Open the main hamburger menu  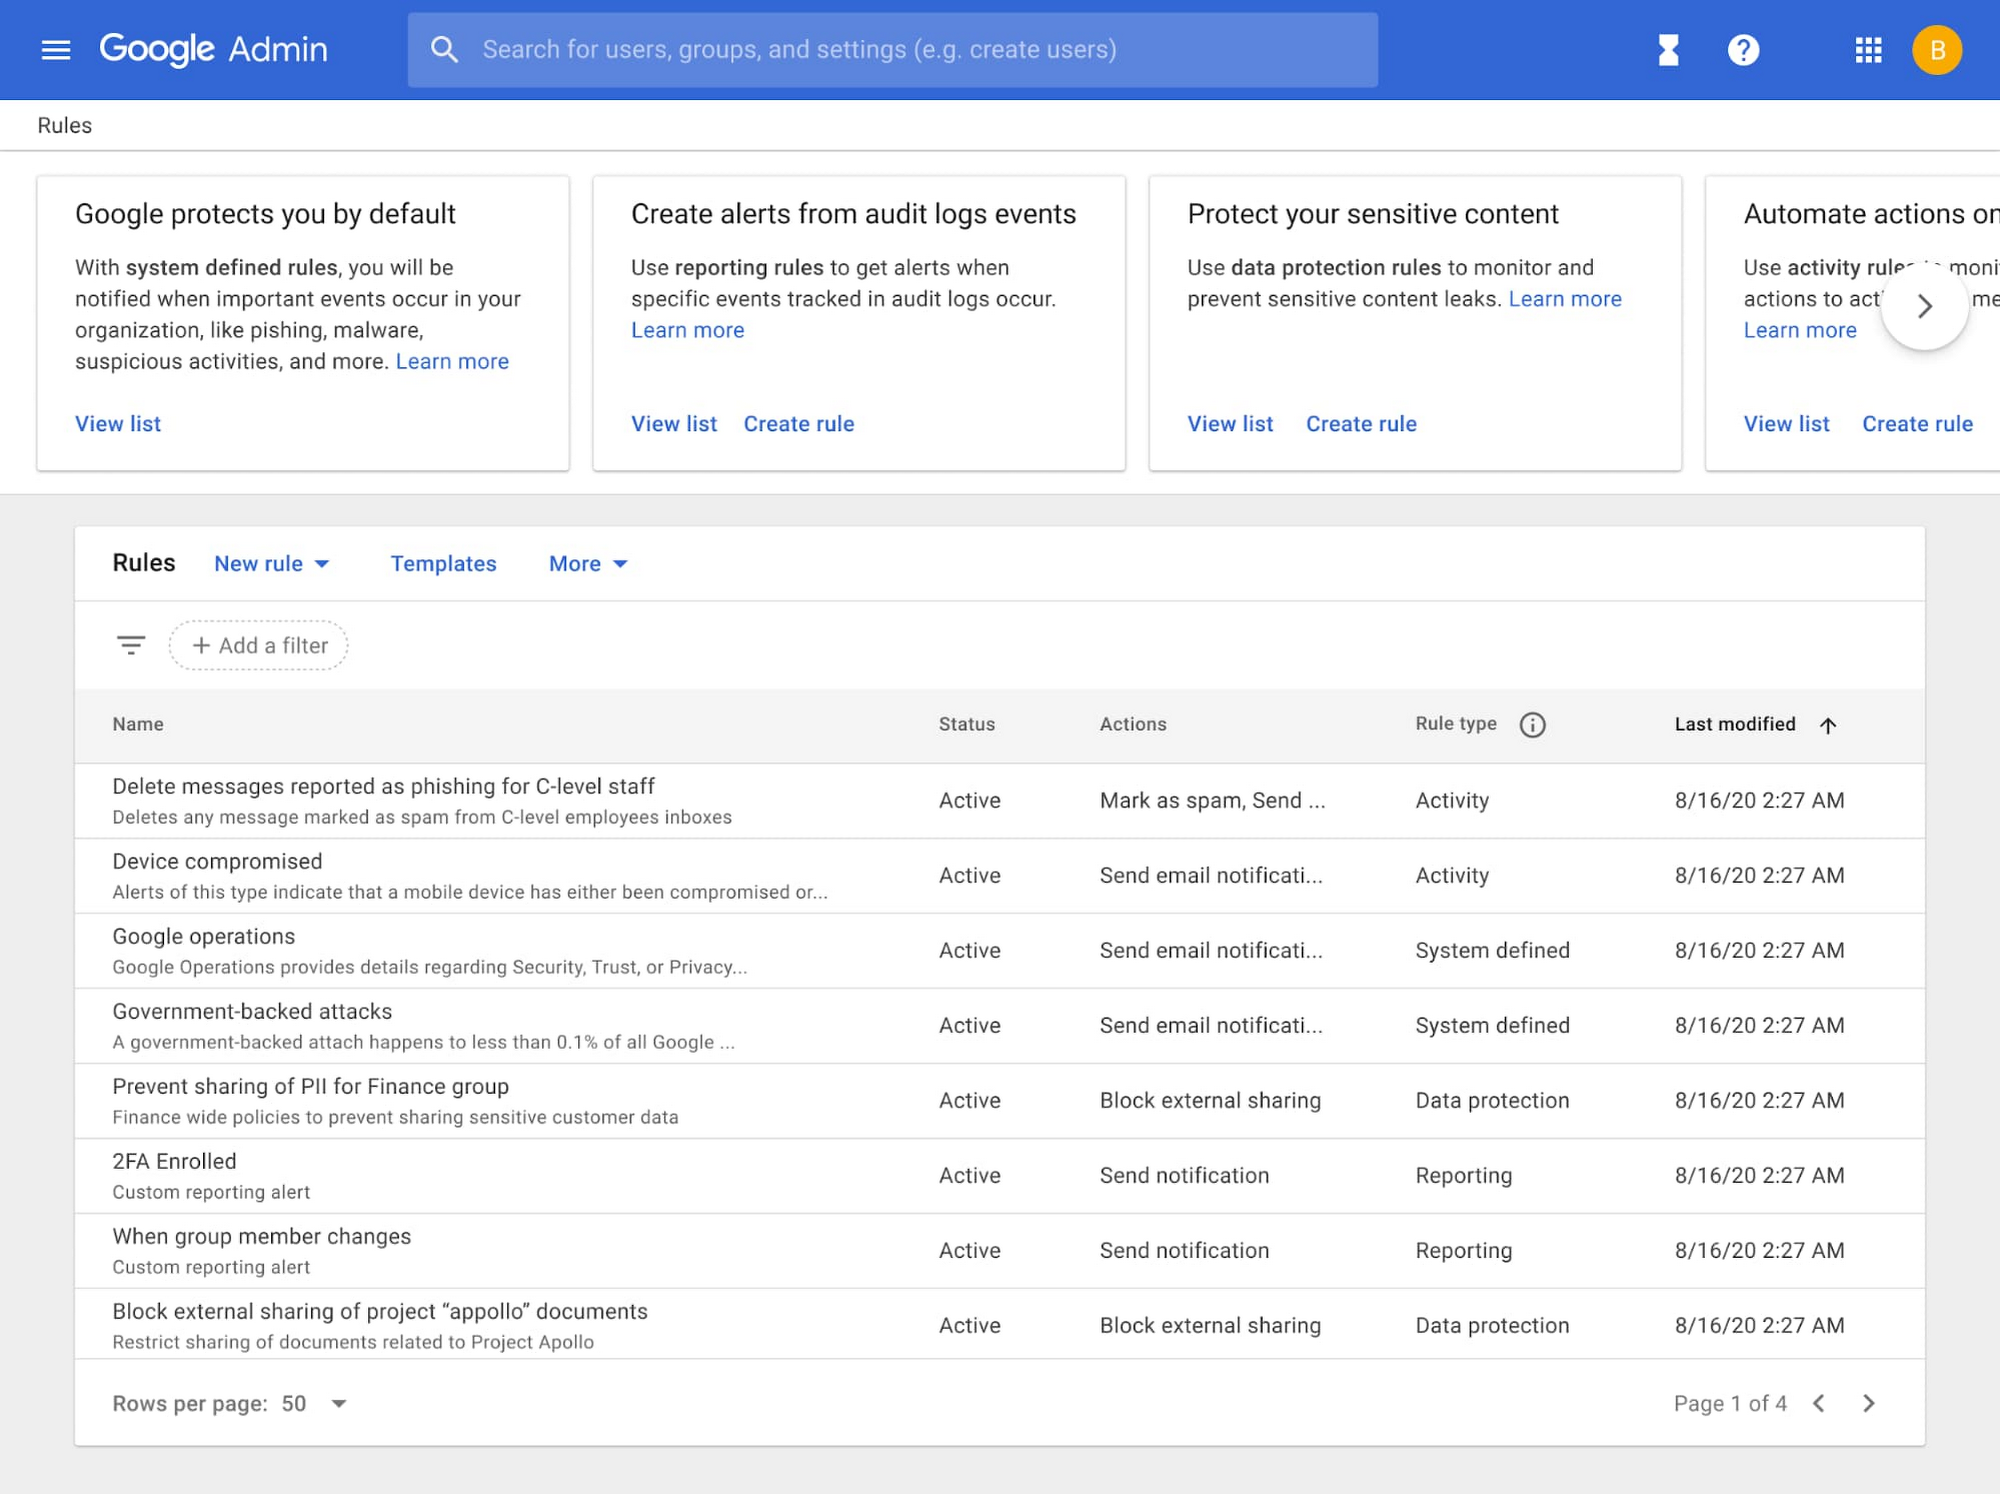tap(56, 49)
